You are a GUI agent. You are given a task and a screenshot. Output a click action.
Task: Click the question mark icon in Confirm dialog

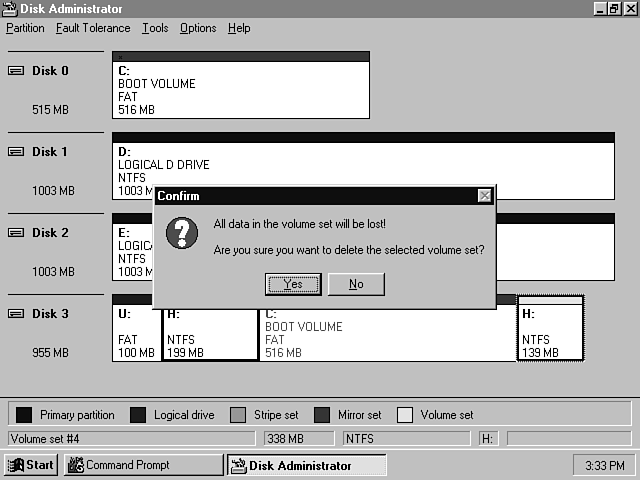181,234
